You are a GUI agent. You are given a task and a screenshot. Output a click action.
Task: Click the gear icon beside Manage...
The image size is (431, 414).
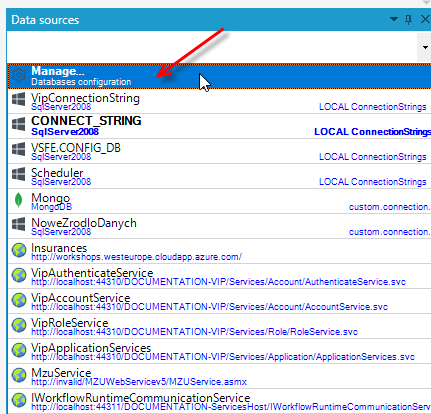[x=19, y=75]
